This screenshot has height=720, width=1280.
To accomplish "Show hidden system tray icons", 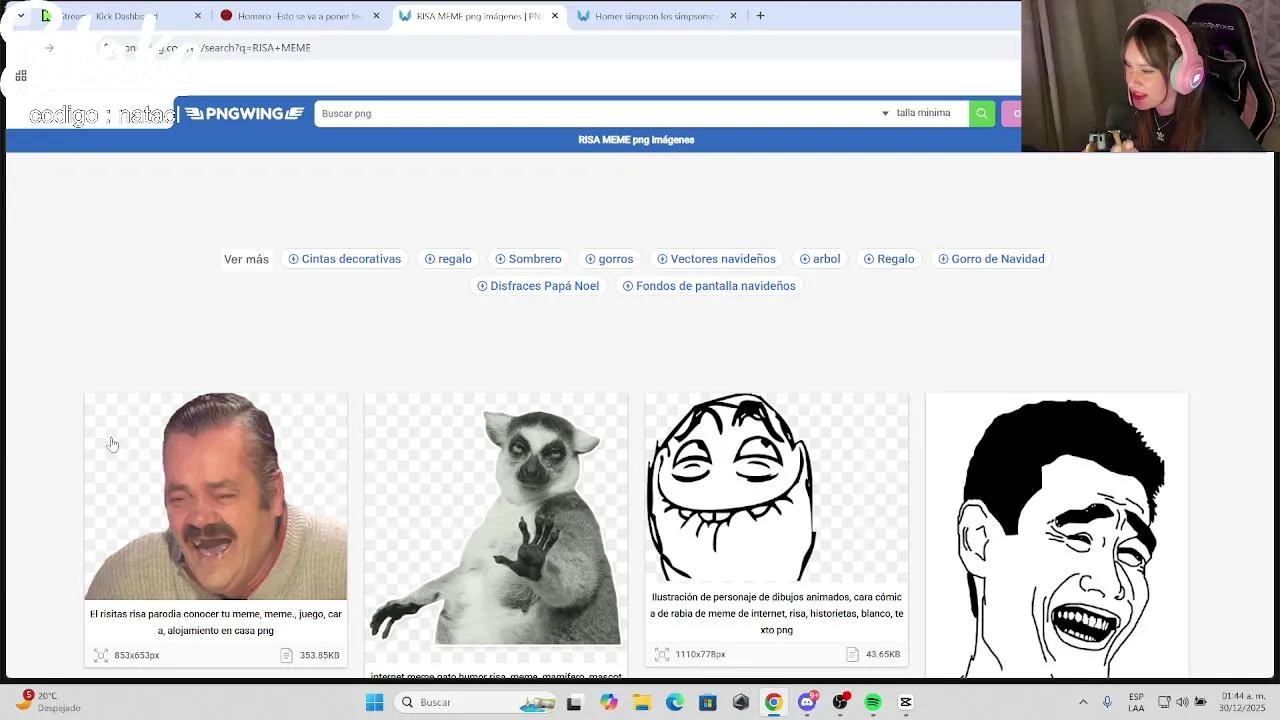I will point(1083,702).
